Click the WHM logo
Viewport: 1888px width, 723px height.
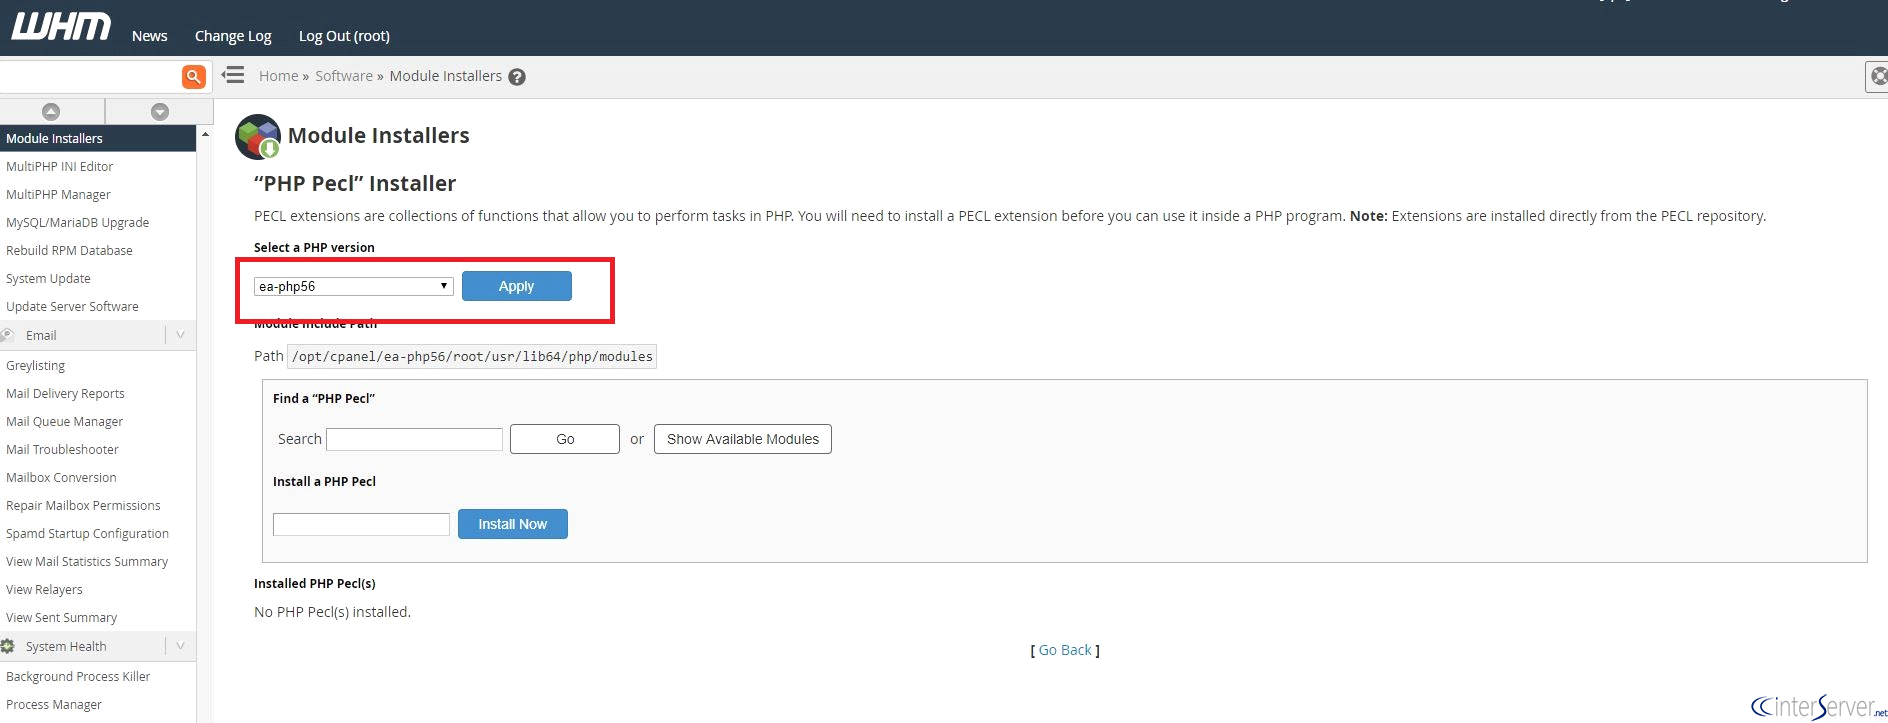61,27
